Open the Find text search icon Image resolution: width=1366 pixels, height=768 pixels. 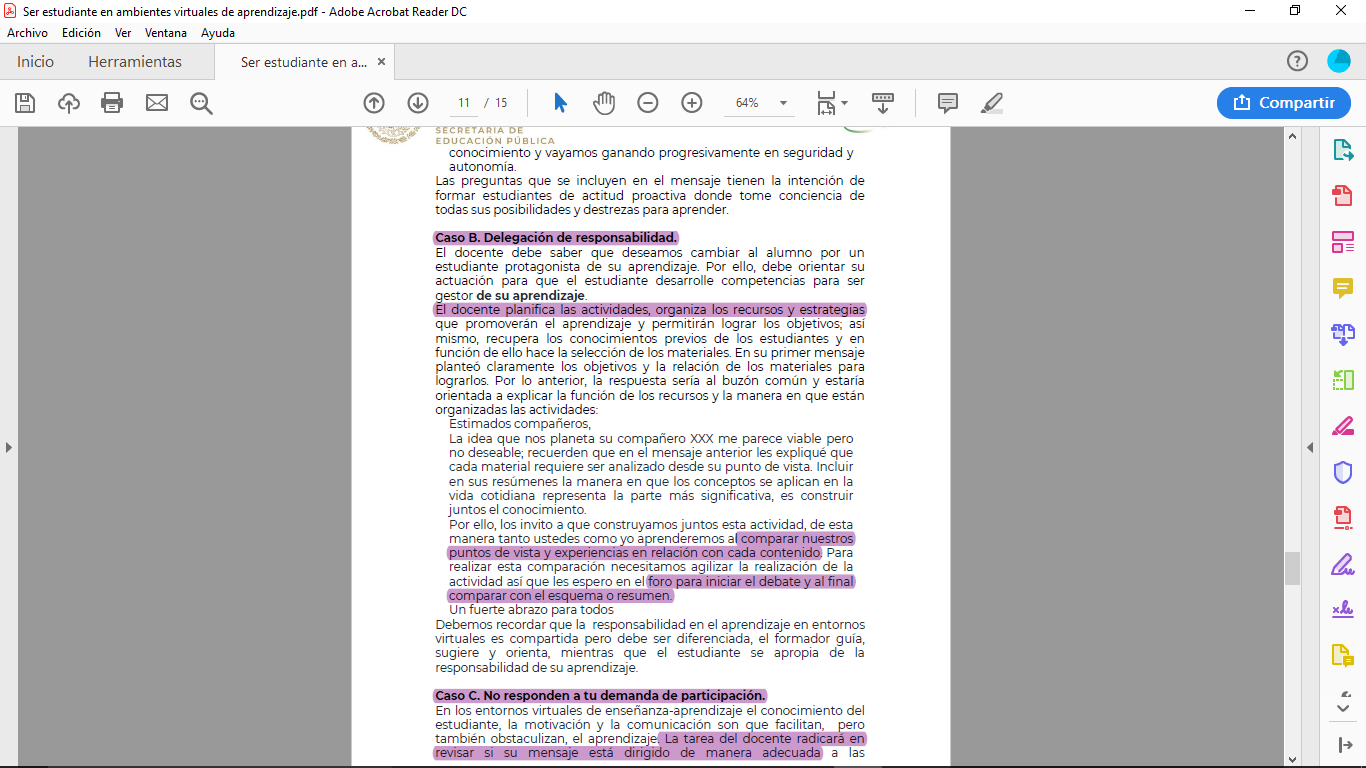(202, 103)
